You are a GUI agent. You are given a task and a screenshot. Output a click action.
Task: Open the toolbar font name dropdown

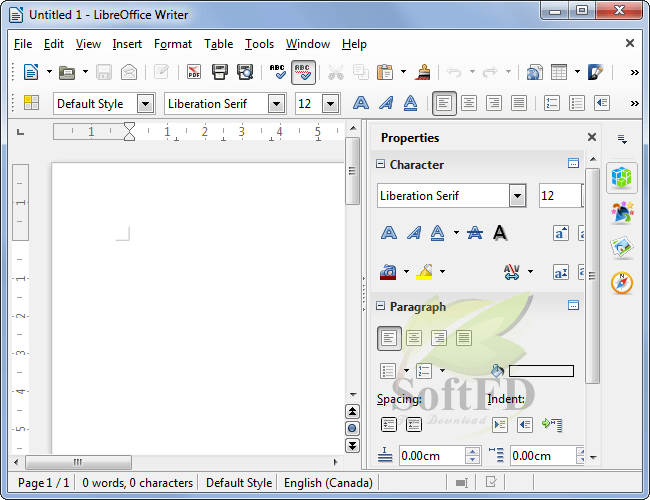[276, 104]
